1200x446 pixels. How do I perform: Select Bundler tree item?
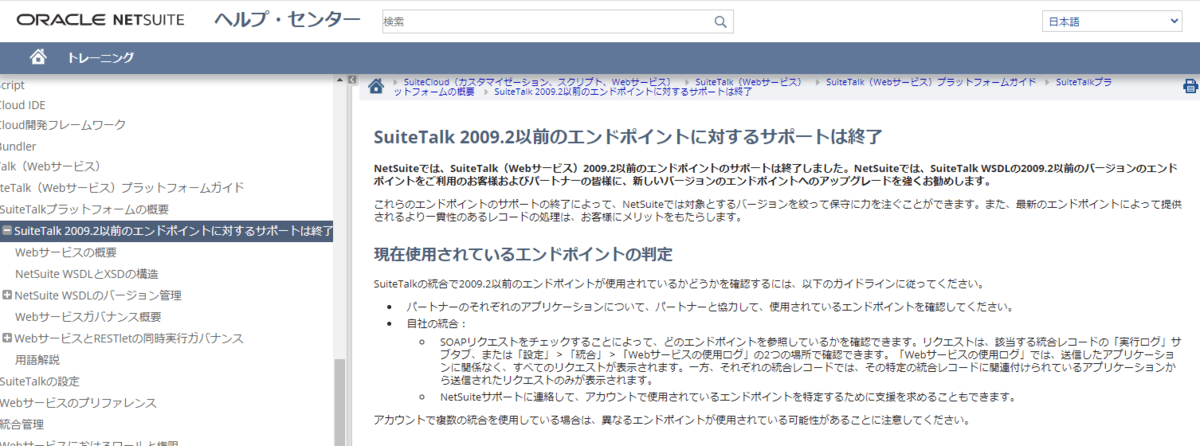18,146
